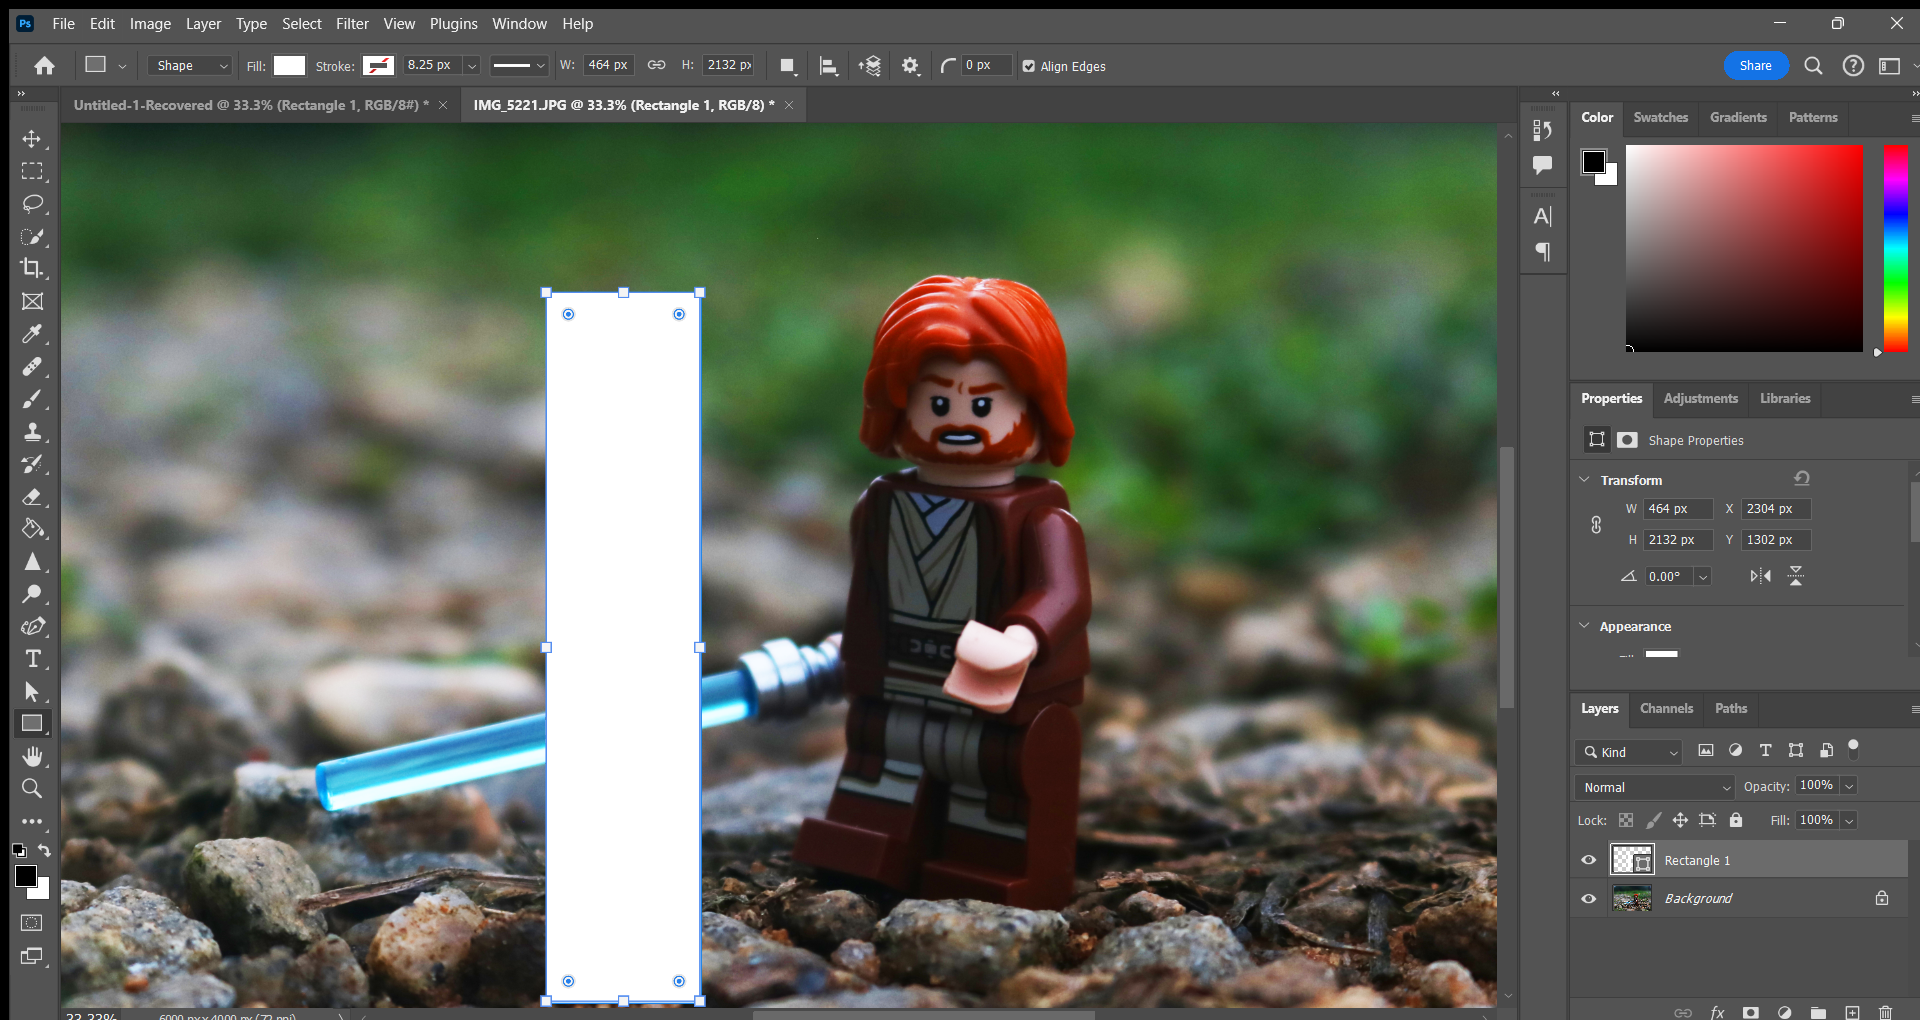The height and width of the screenshot is (1020, 1920).
Task: Hide the Background layer
Action: (x=1588, y=898)
